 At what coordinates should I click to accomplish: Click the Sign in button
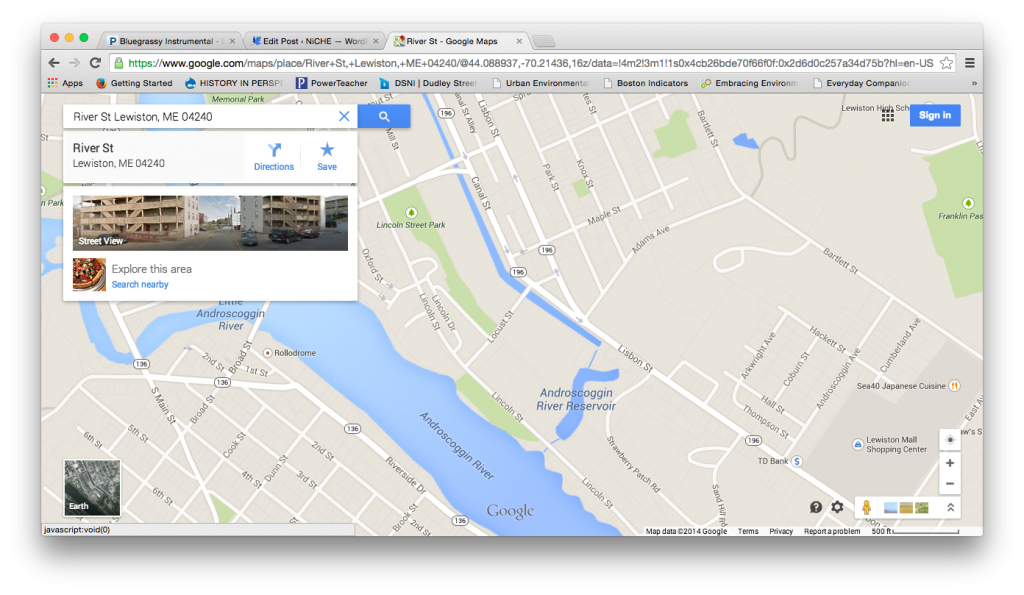pos(934,115)
